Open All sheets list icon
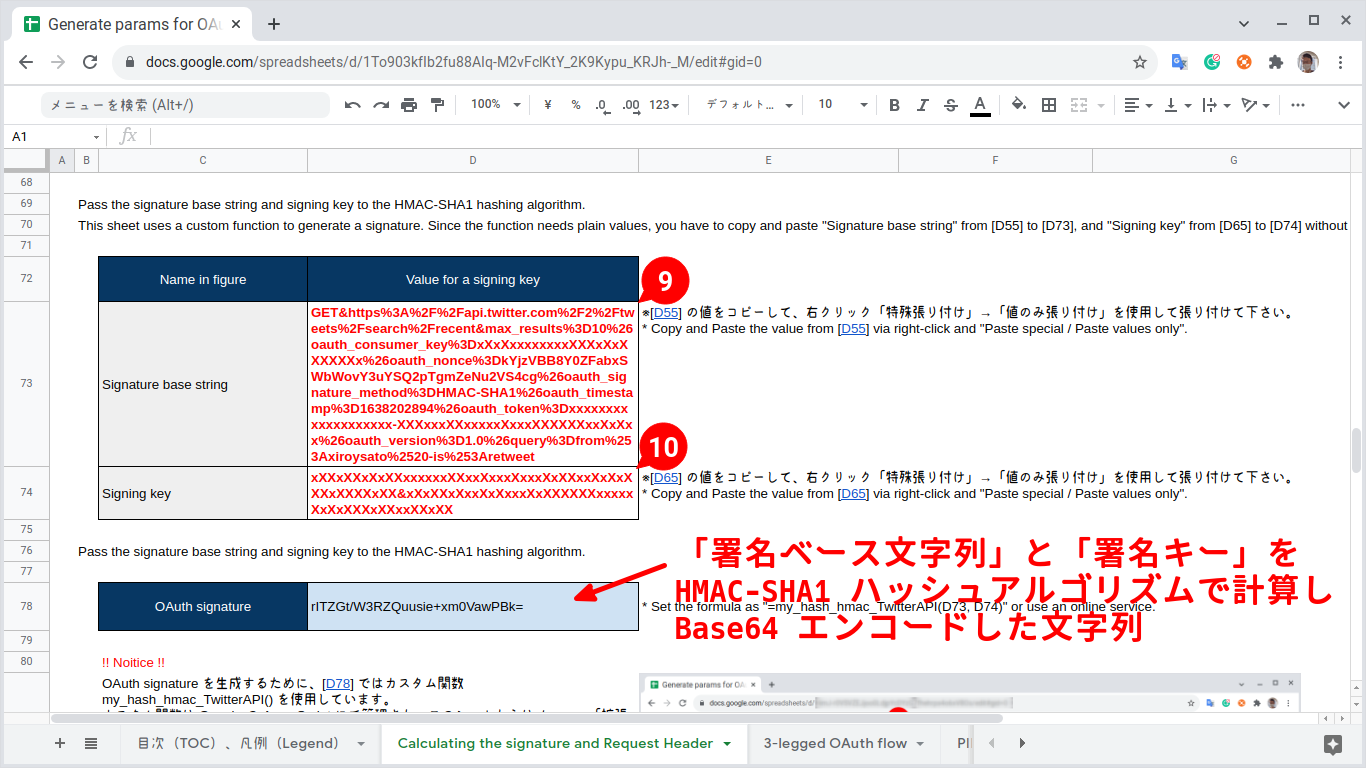Image resolution: width=1366 pixels, height=768 pixels. coord(91,743)
